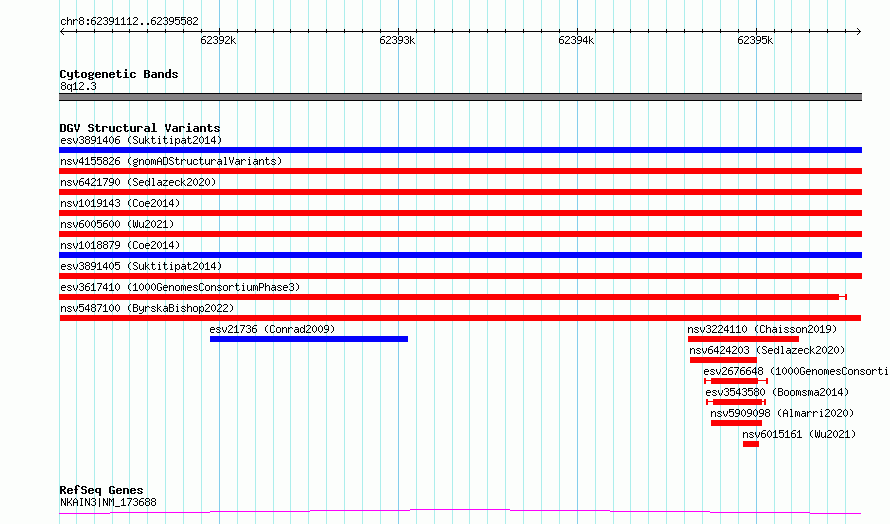The image size is (890, 524).
Task: Click the nsv5909098 (Almarri2020) red bar
Action: (x=736, y=423)
